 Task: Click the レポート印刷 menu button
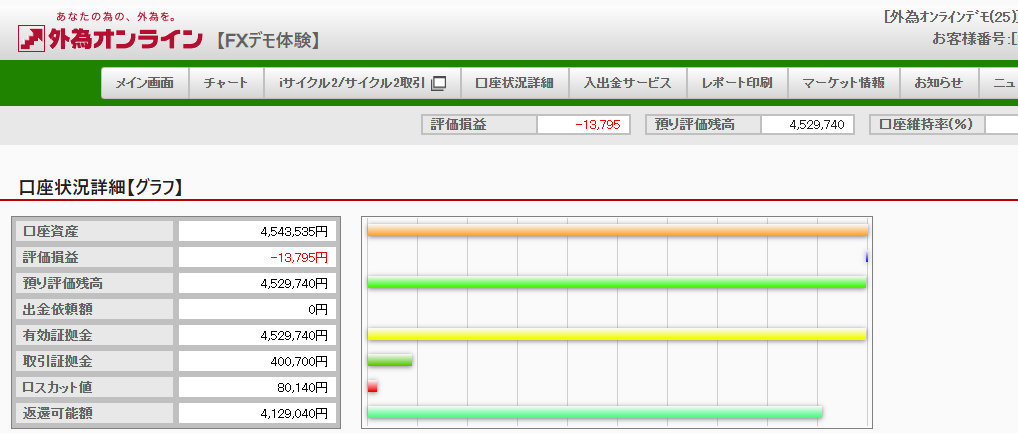[x=737, y=83]
